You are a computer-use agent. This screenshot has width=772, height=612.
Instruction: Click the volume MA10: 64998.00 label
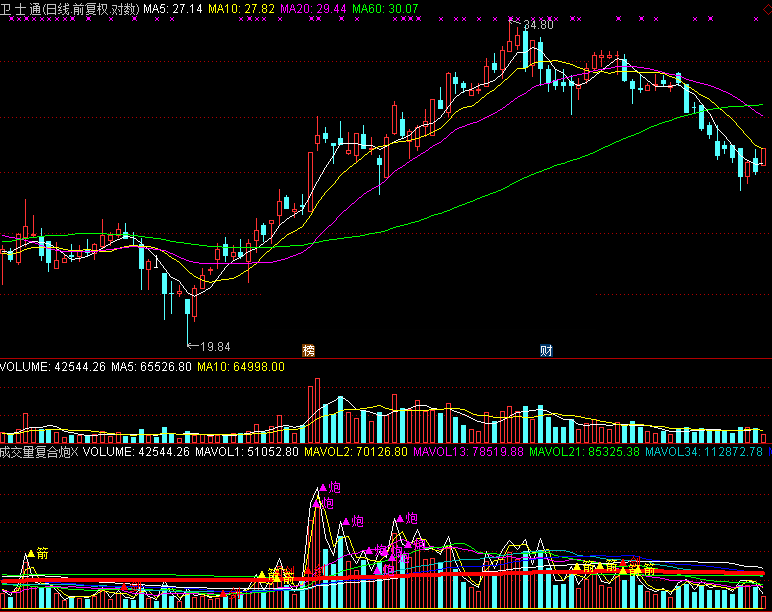tap(241, 367)
